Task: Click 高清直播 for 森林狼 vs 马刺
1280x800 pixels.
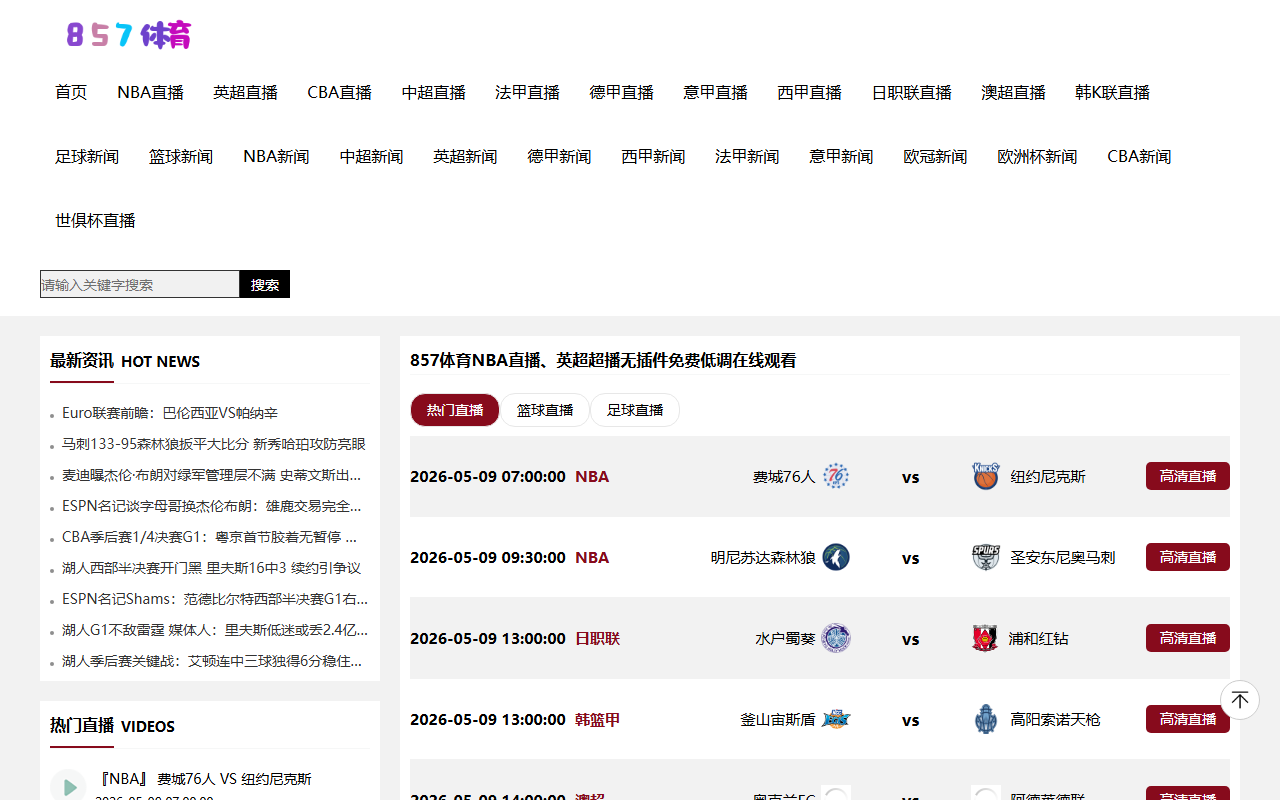Action: click(x=1188, y=557)
